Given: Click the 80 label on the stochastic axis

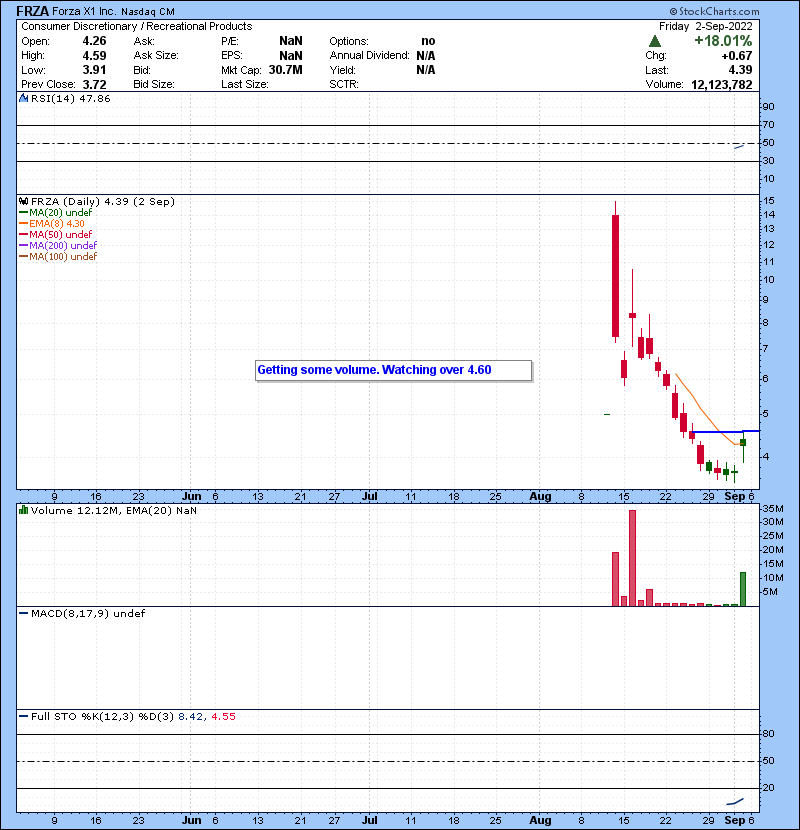Looking at the screenshot, I should (768, 734).
